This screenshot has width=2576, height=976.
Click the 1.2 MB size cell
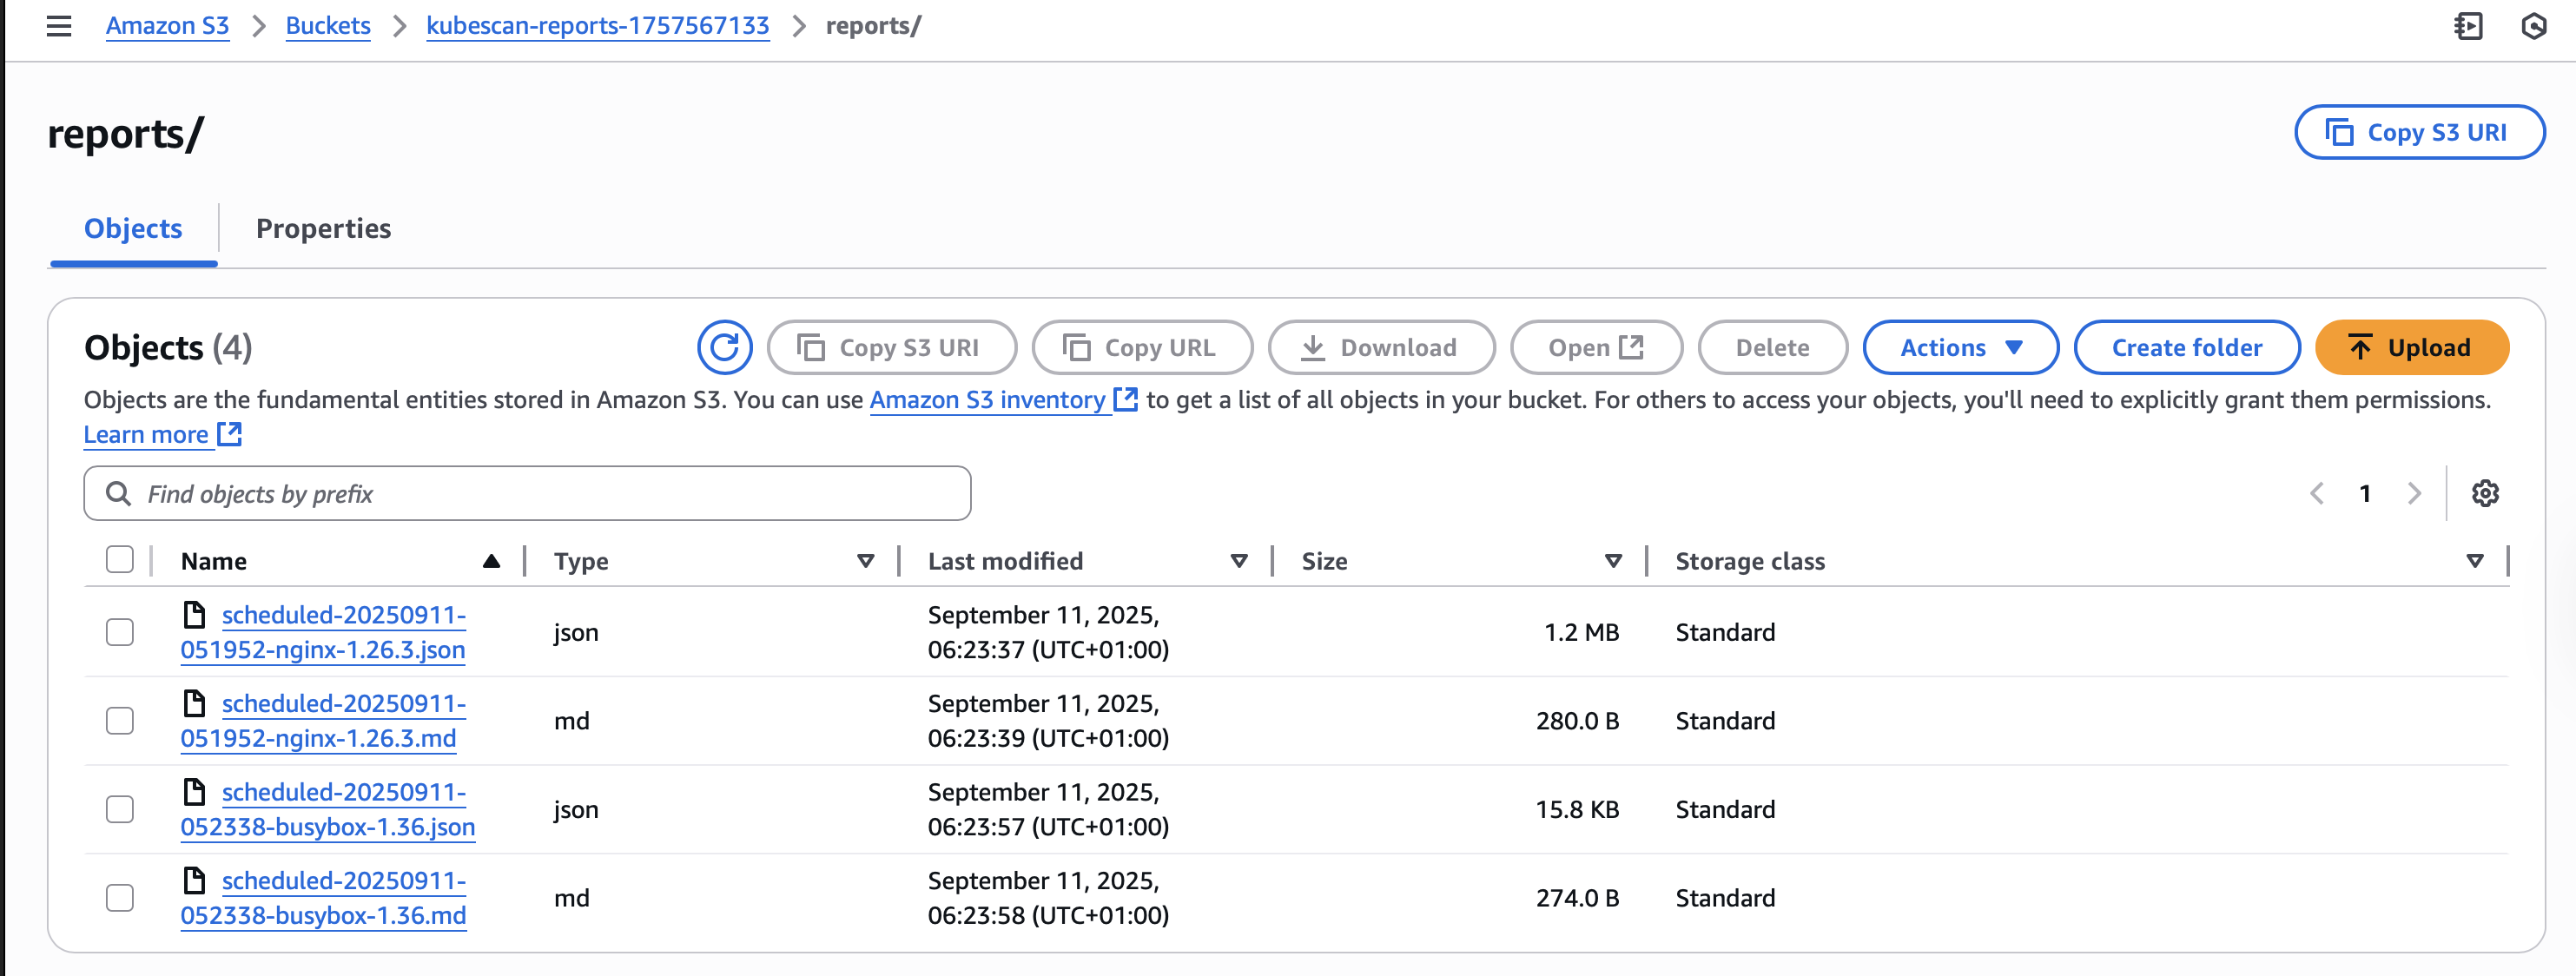[1581, 632]
